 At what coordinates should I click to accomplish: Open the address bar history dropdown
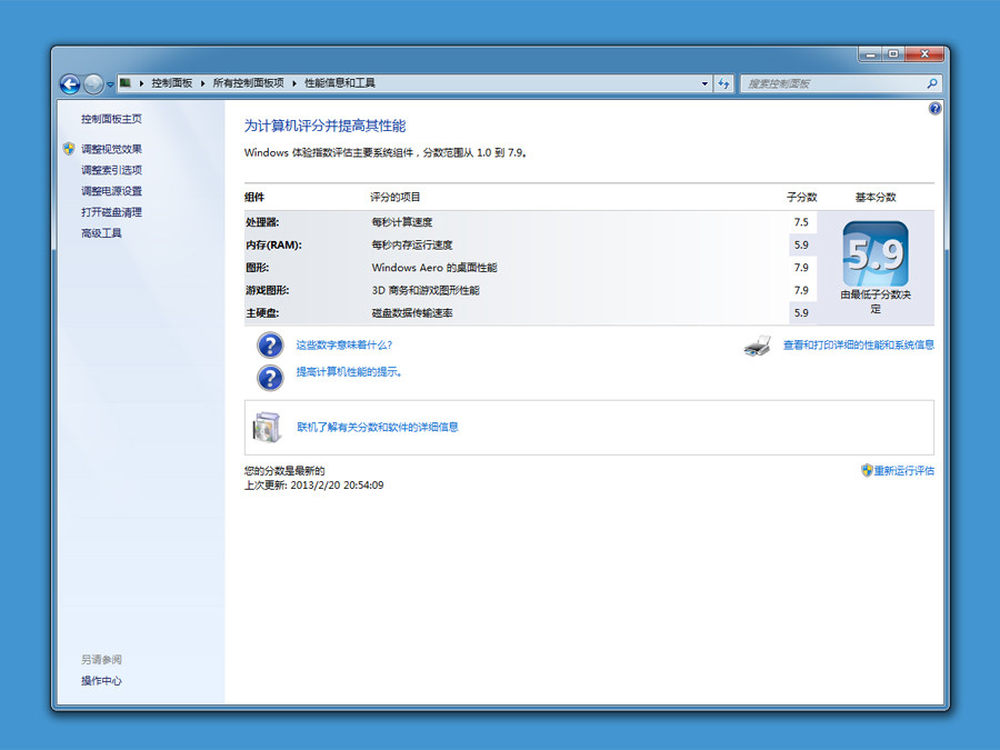tap(705, 84)
